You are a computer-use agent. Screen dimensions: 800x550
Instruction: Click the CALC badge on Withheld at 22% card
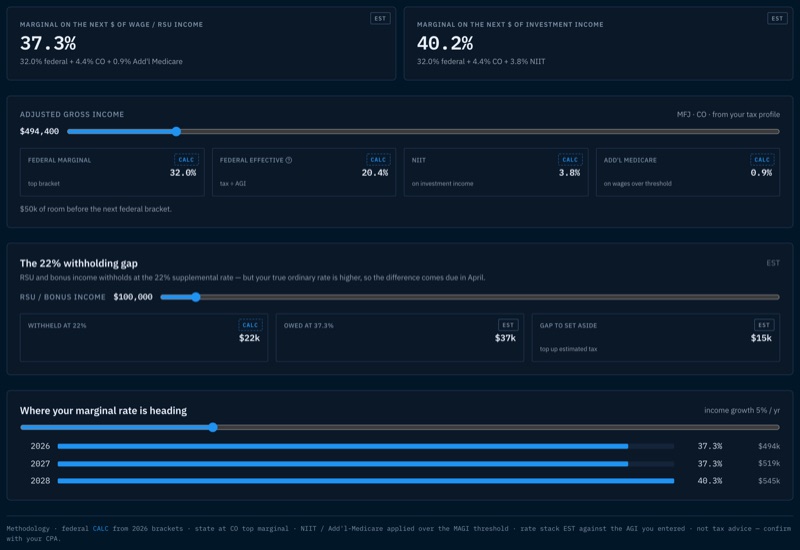pyautogui.click(x=250, y=325)
